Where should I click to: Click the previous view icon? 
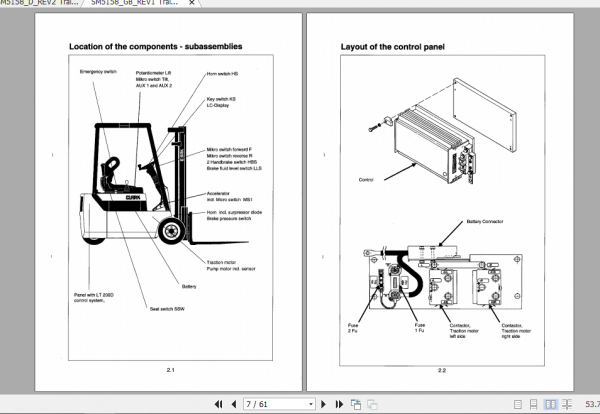click(356, 404)
